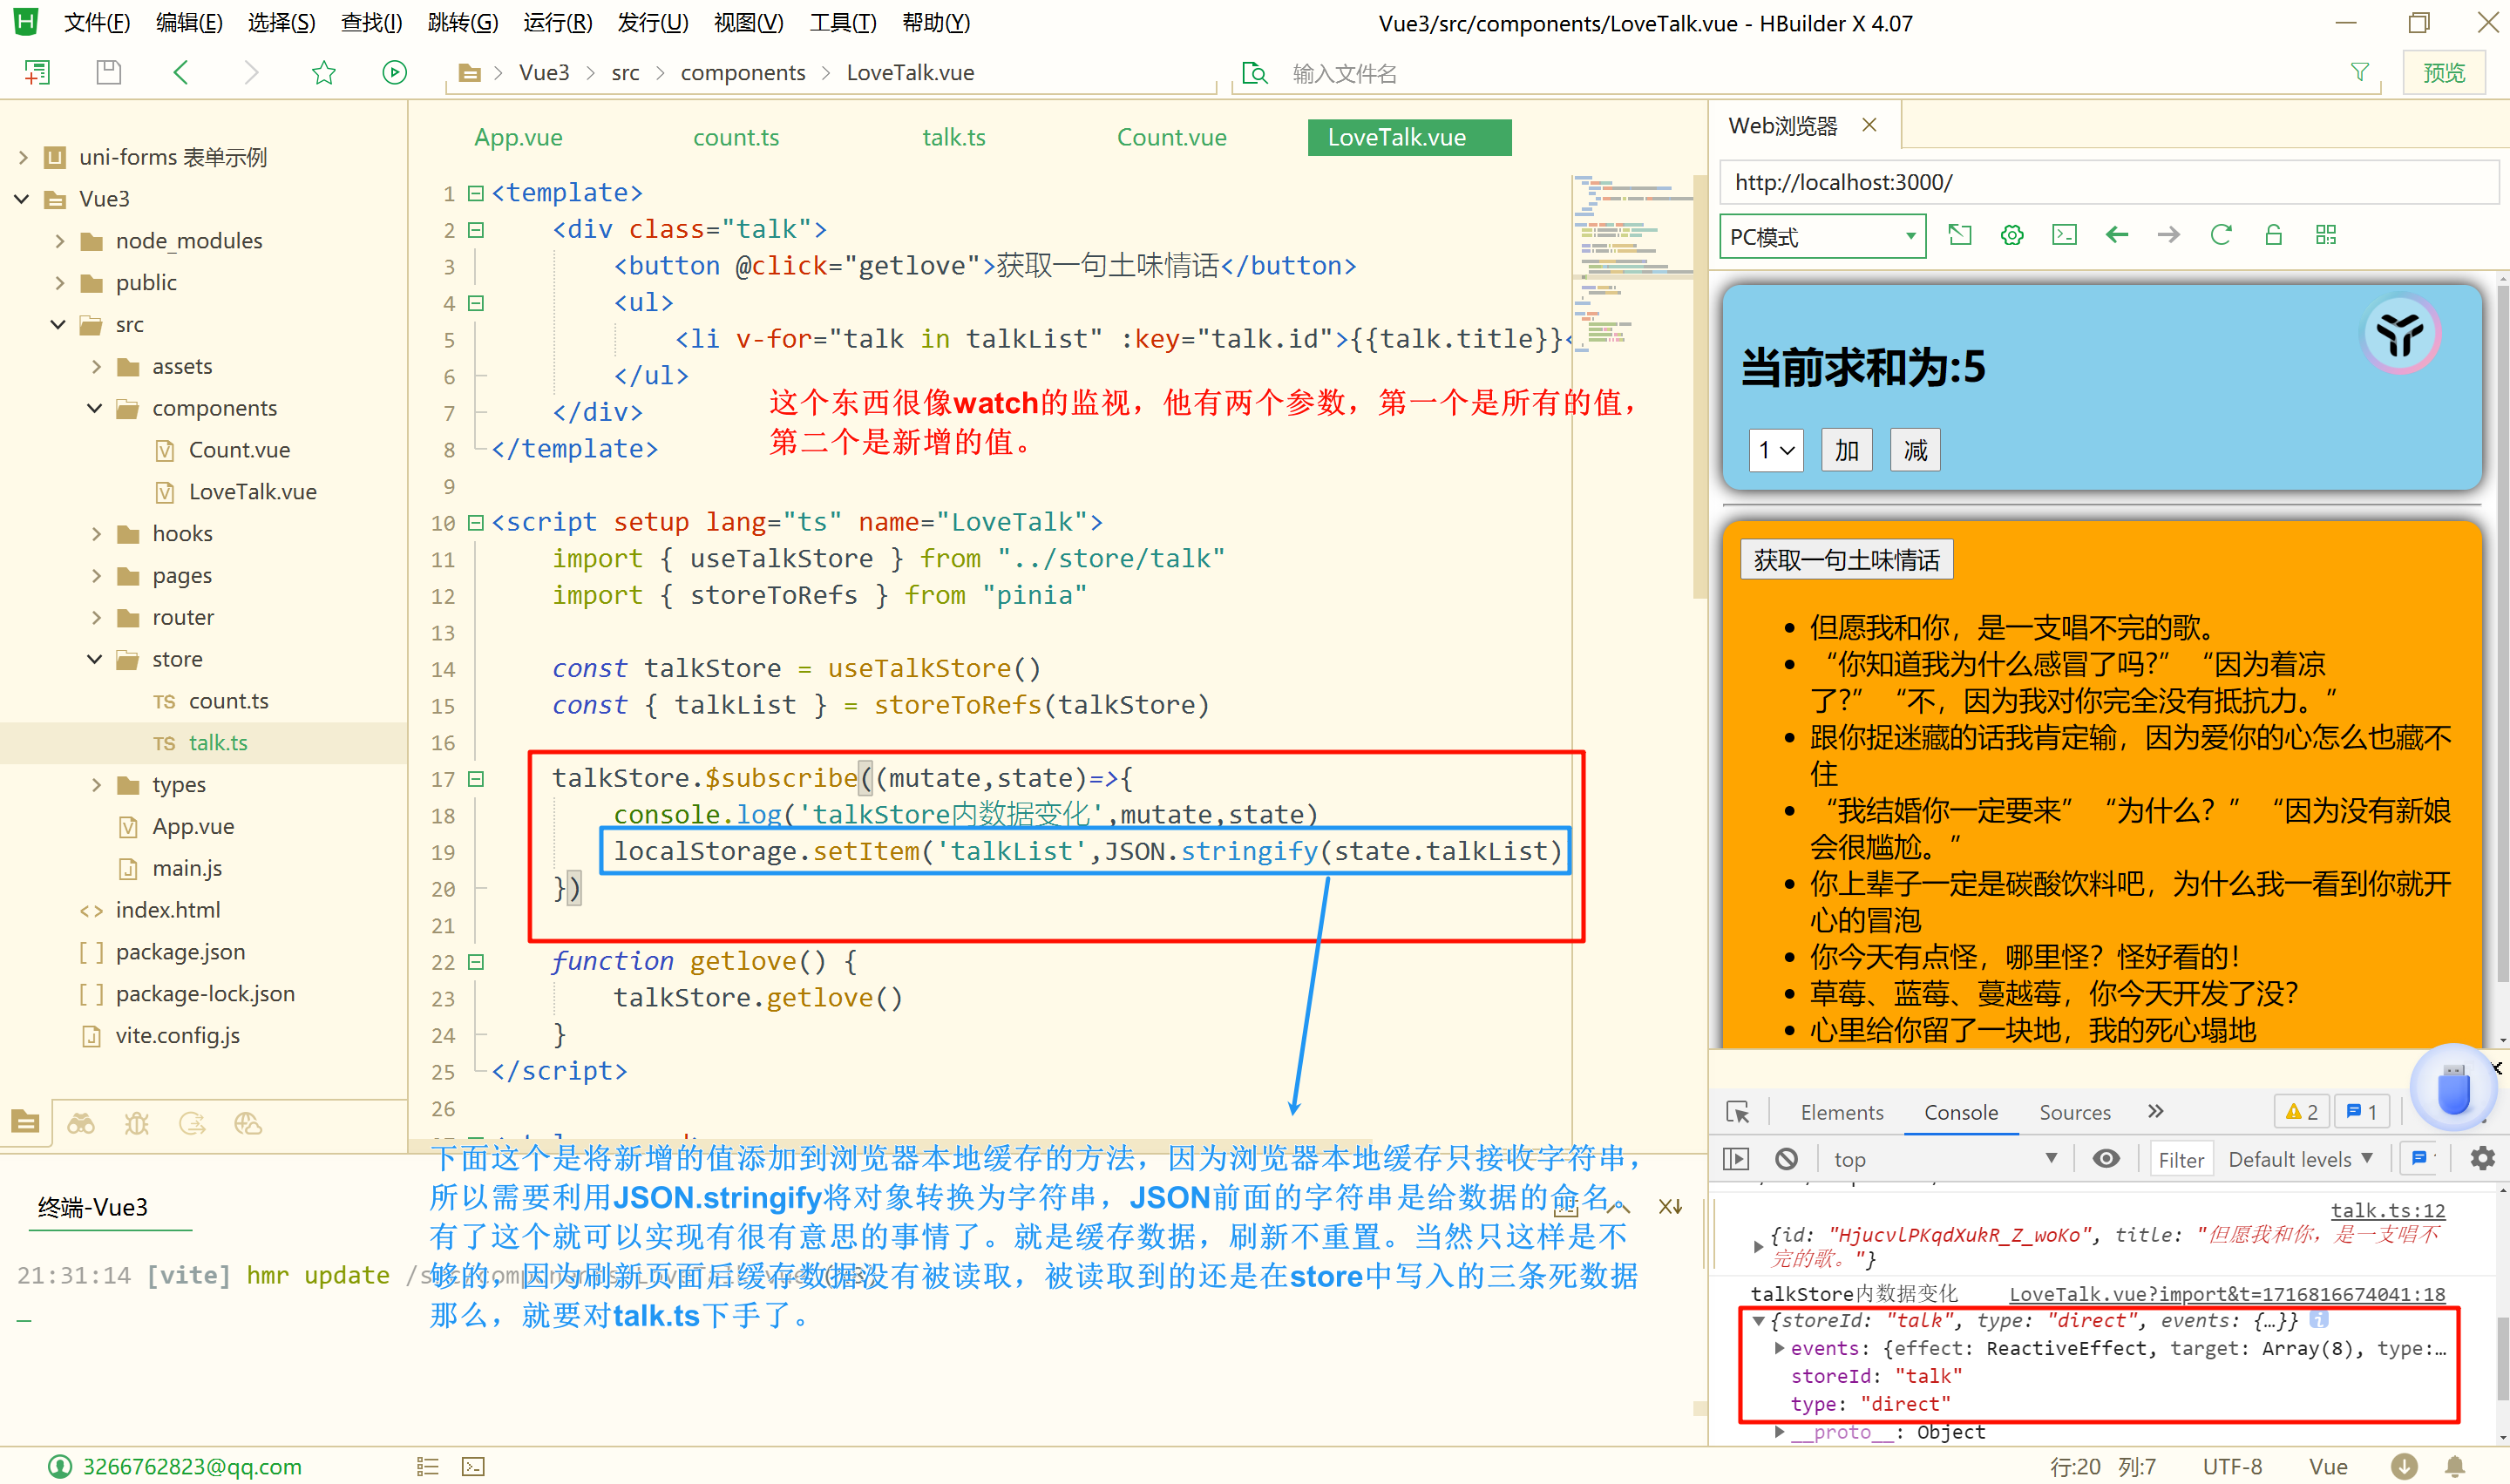This screenshot has height=1484, width=2510.
Task: Toggle the browser lock icon
Action: tap(2273, 235)
